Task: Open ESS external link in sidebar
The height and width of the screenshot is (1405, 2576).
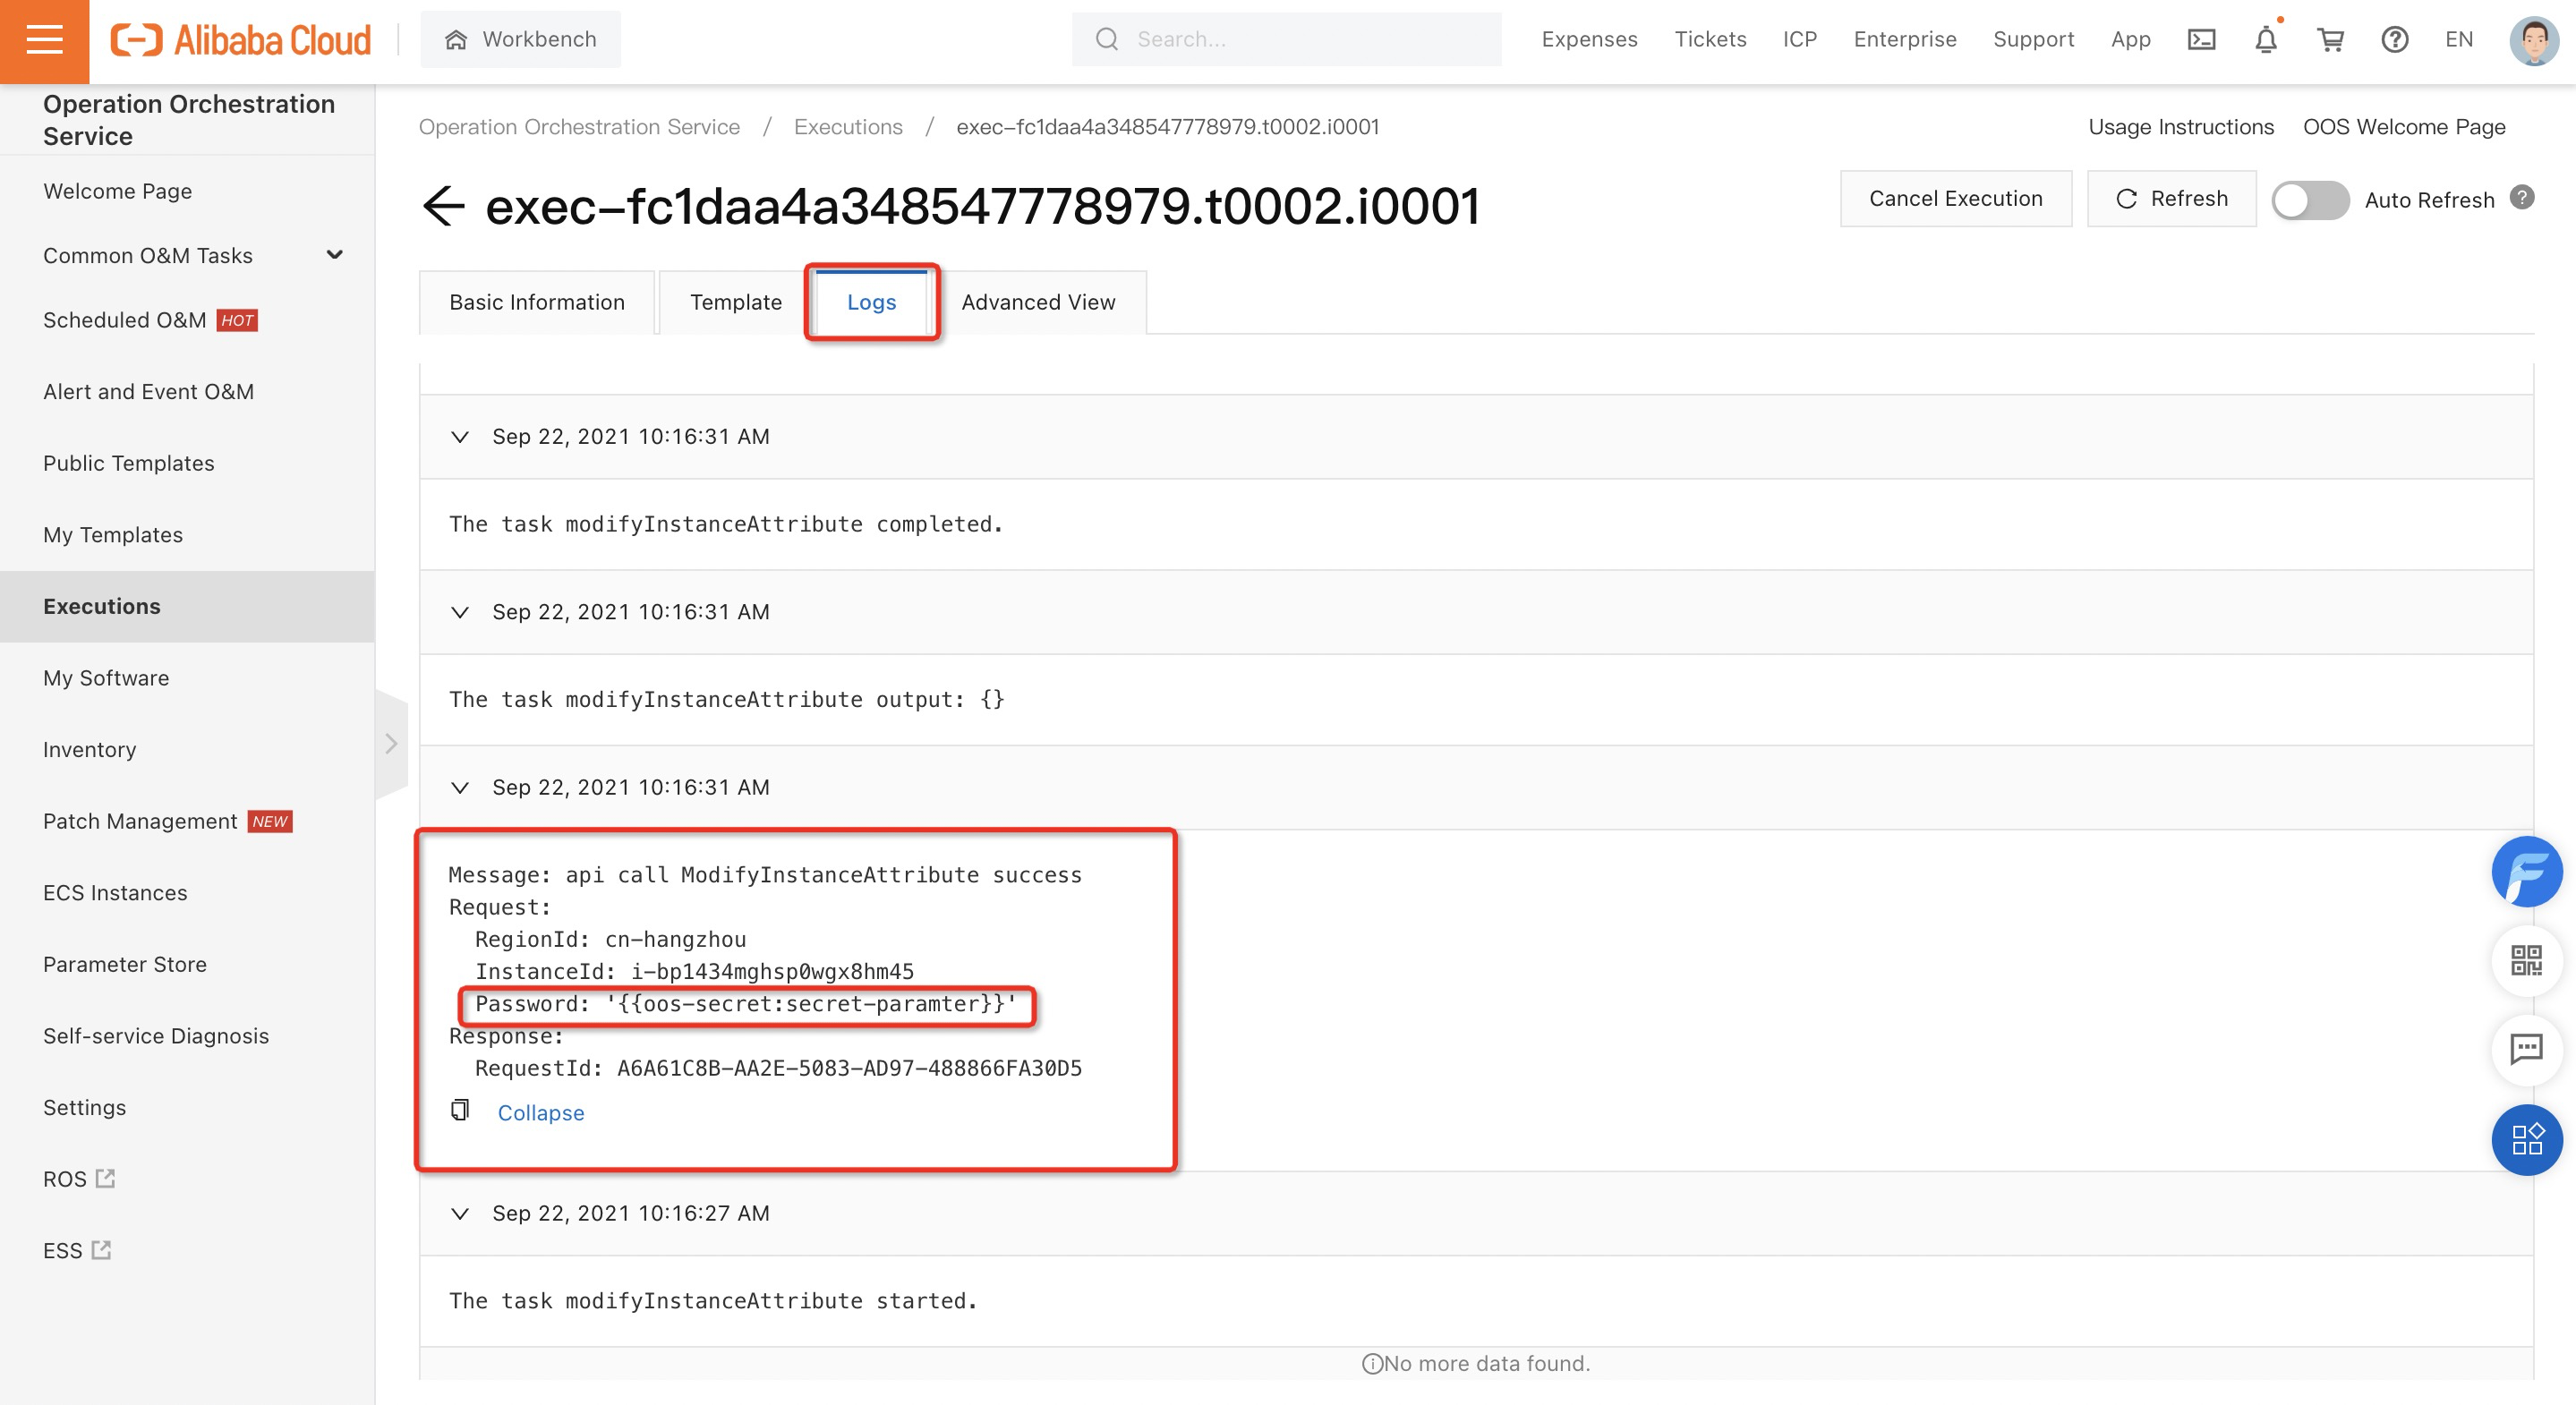Action: coord(76,1251)
